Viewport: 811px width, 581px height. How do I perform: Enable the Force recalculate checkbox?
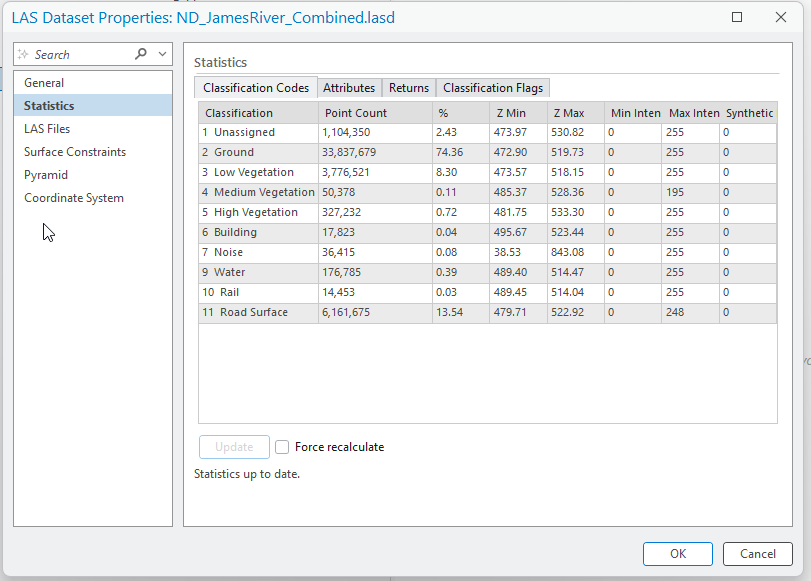point(280,447)
